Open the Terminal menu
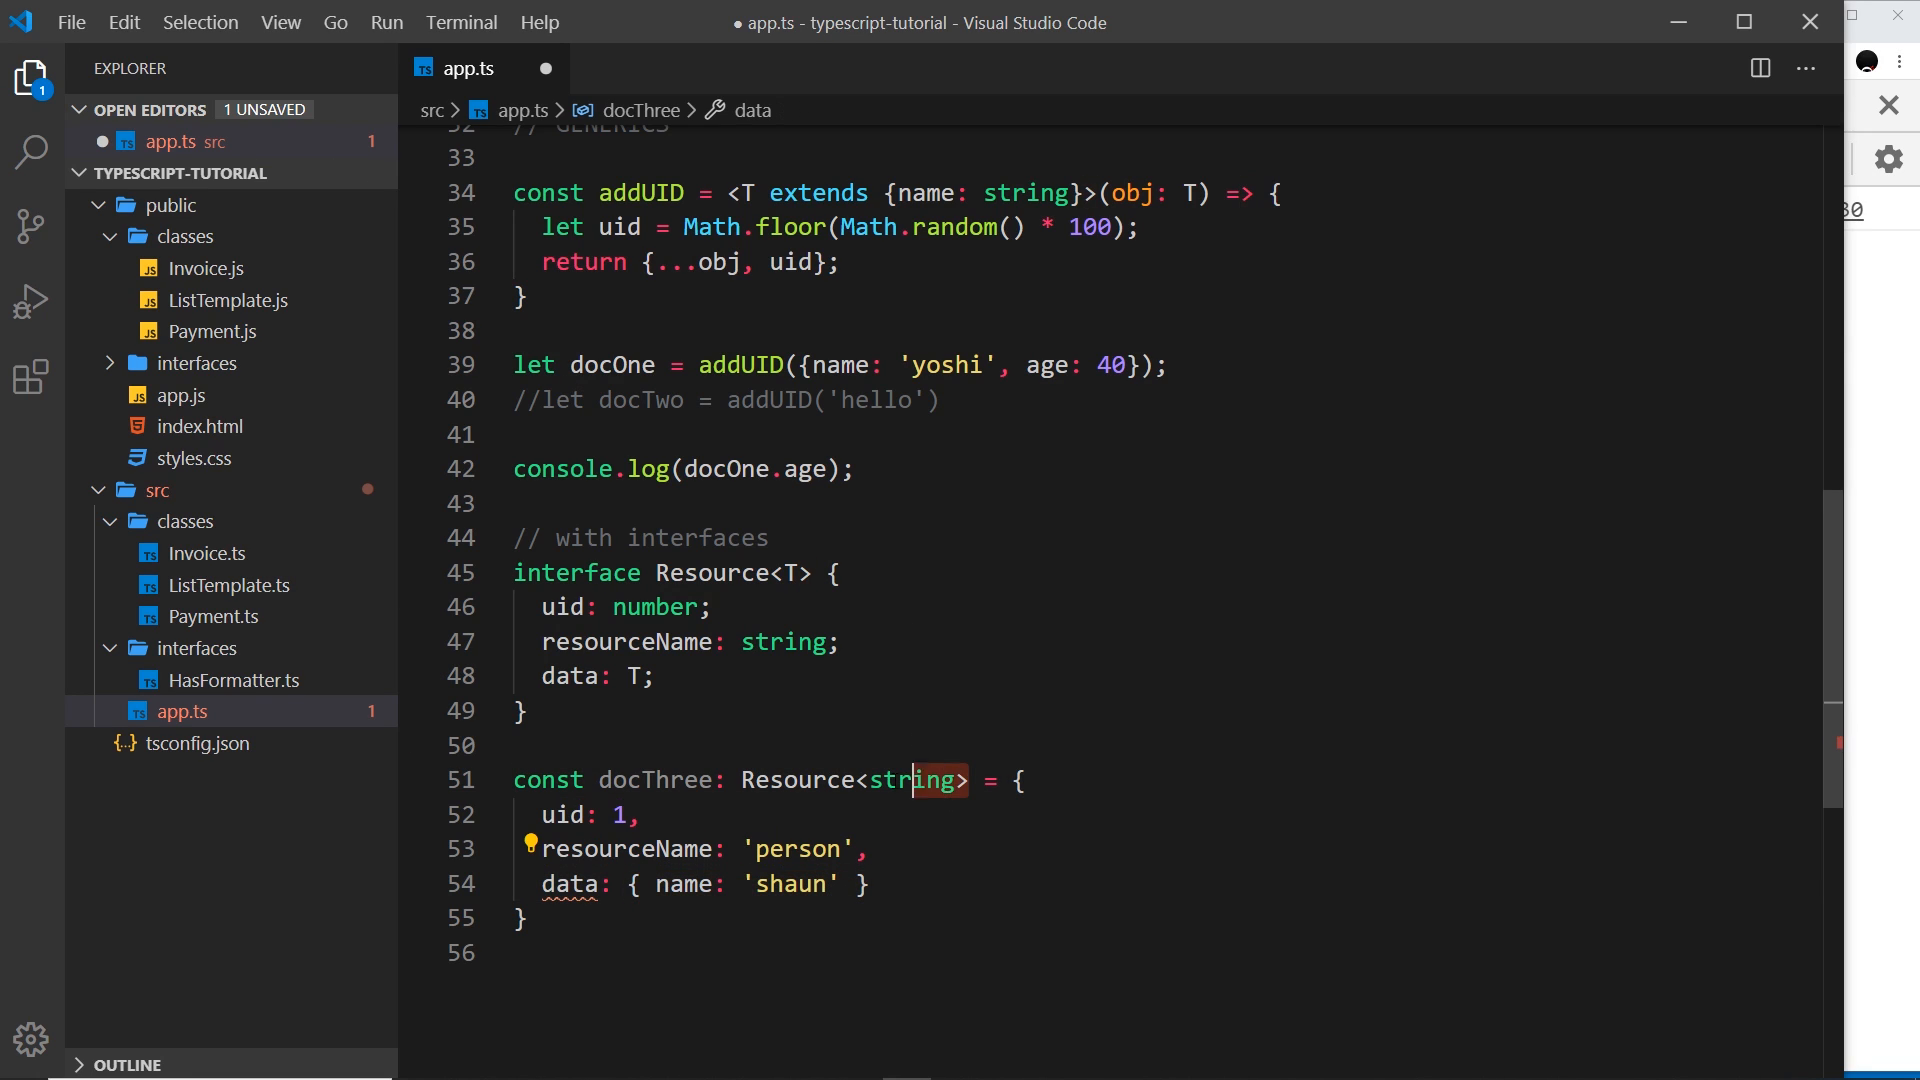The height and width of the screenshot is (1080, 1920). [x=461, y=22]
